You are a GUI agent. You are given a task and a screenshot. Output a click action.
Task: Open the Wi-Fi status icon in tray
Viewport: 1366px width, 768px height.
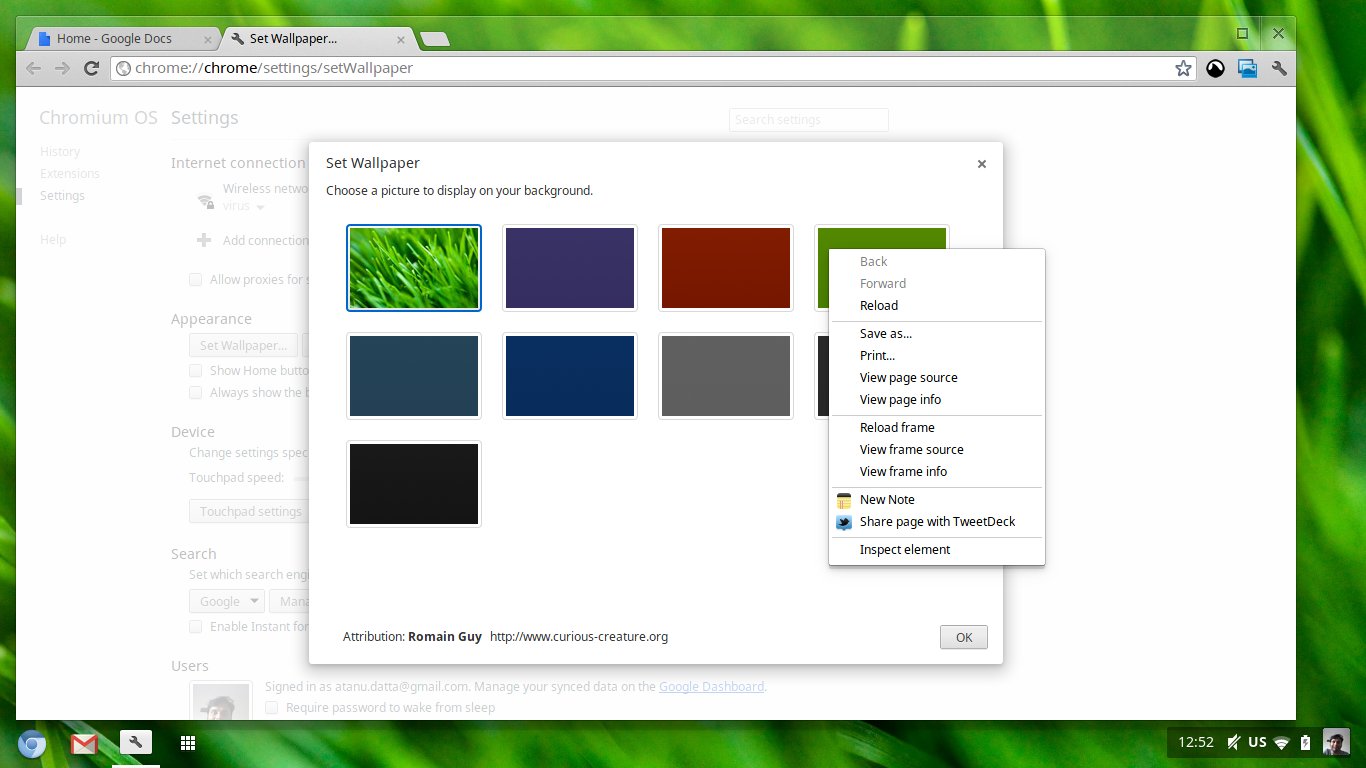(x=1281, y=742)
